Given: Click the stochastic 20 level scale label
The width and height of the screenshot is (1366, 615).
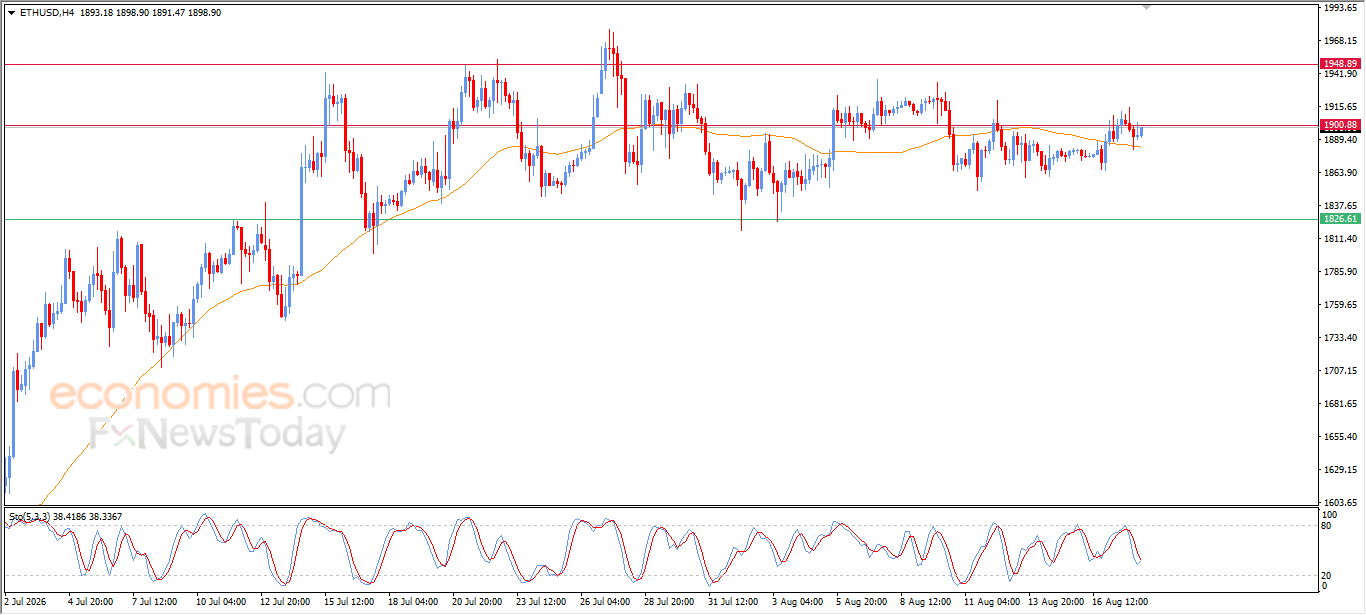Looking at the screenshot, I should [x=1327, y=575].
